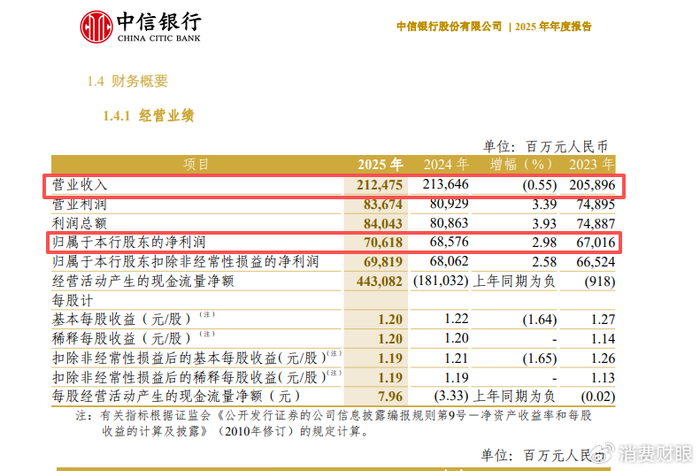
Task: Select the footnote beginning 注:有关指标根据证监会
Action: tap(333, 423)
